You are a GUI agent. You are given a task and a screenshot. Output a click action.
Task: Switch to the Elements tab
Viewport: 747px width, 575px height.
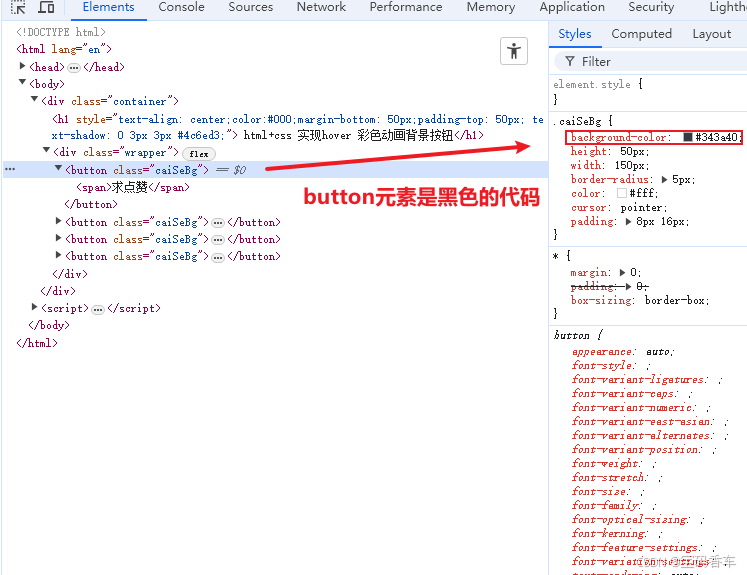coord(109,7)
